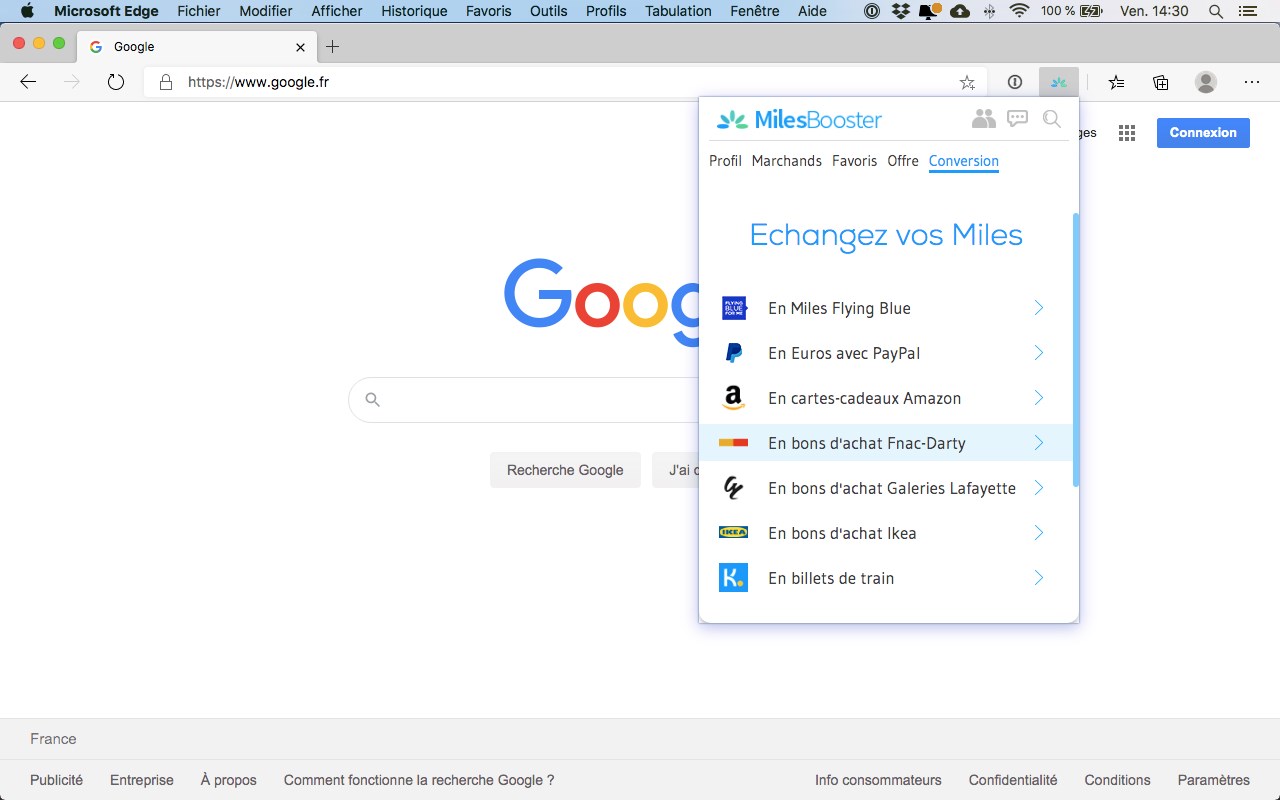
Task: Click the Ikea logo icon
Action: tap(734, 533)
